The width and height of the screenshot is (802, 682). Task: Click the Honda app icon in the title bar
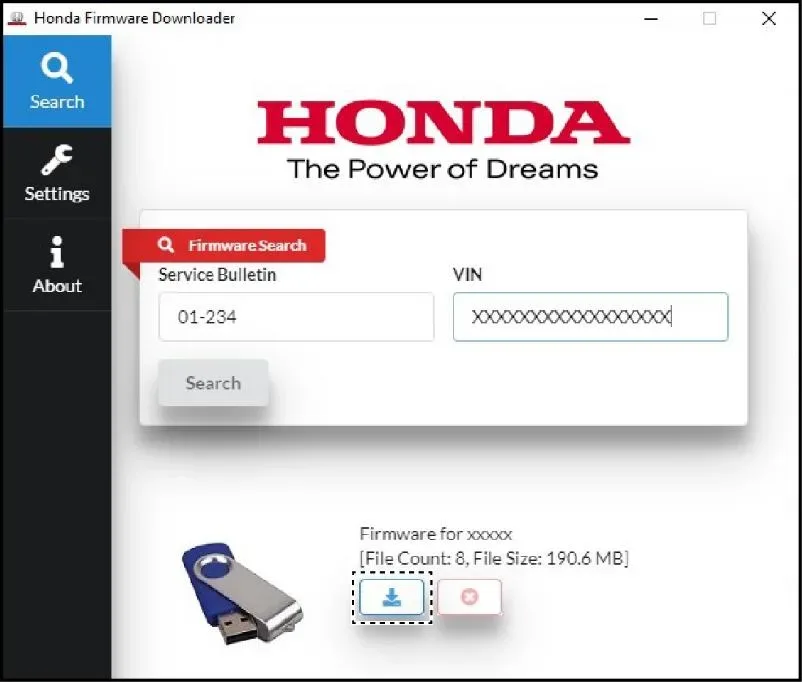coord(17,18)
